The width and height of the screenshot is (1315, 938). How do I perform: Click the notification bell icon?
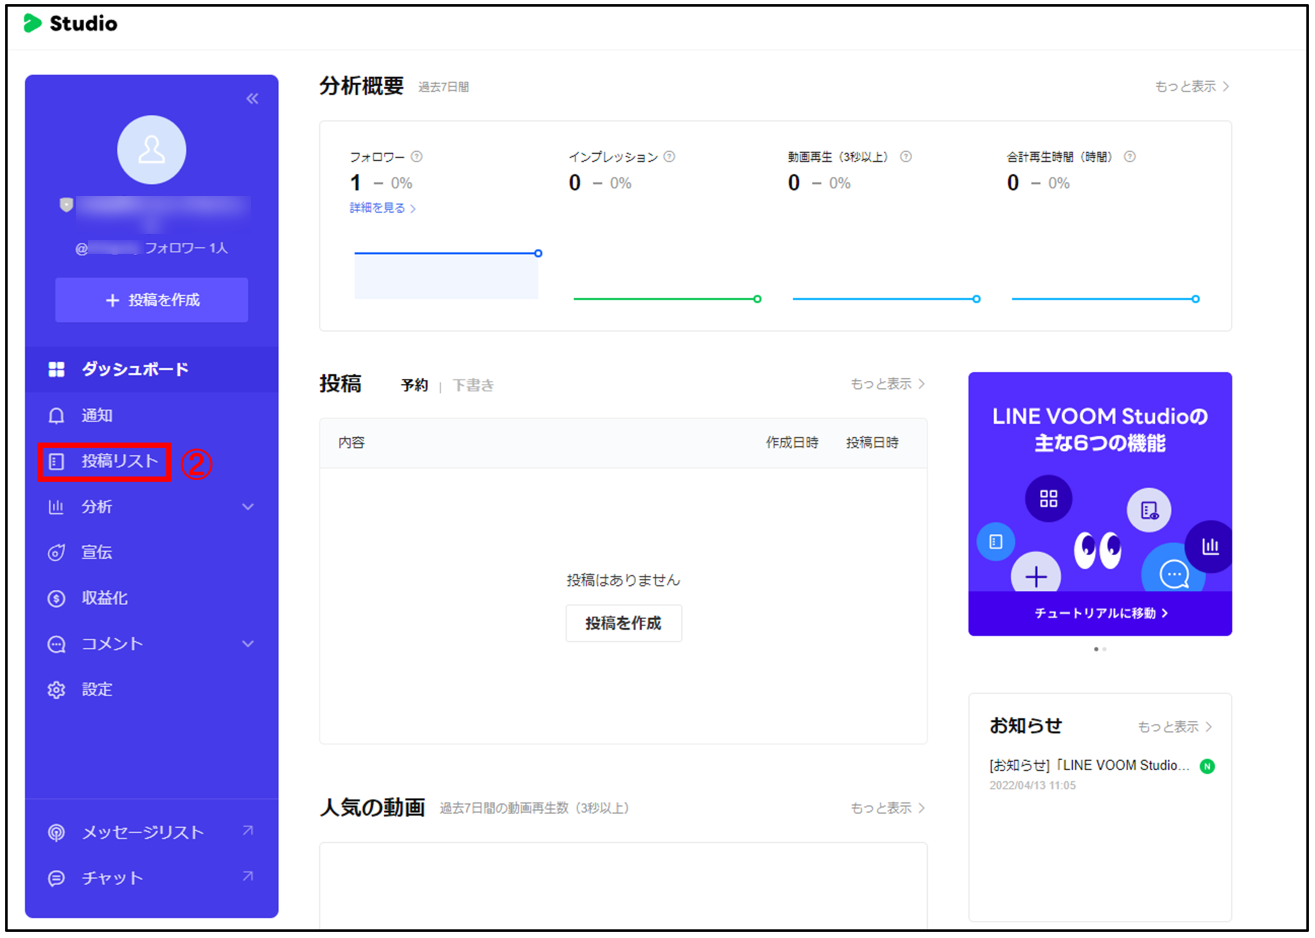[x=56, y=415]
